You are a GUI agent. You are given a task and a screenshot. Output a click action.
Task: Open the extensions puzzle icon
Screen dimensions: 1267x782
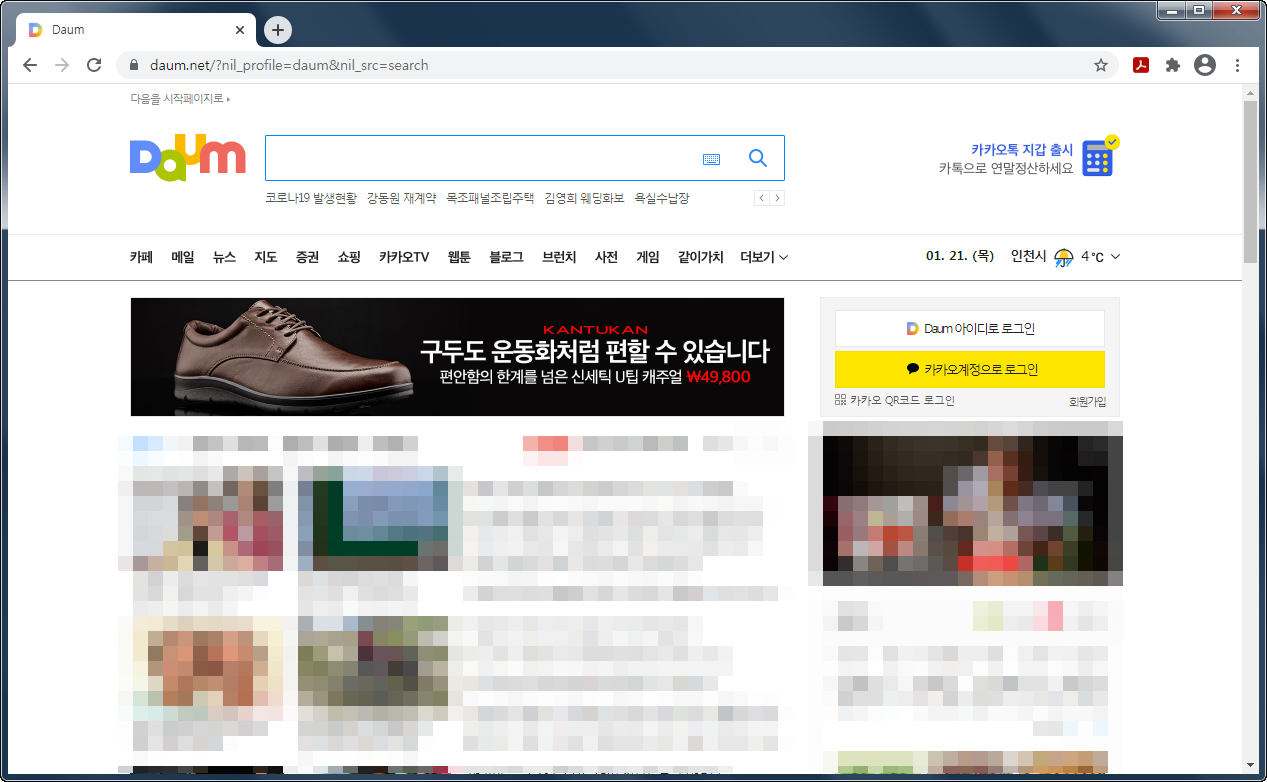click(1173, 65)
